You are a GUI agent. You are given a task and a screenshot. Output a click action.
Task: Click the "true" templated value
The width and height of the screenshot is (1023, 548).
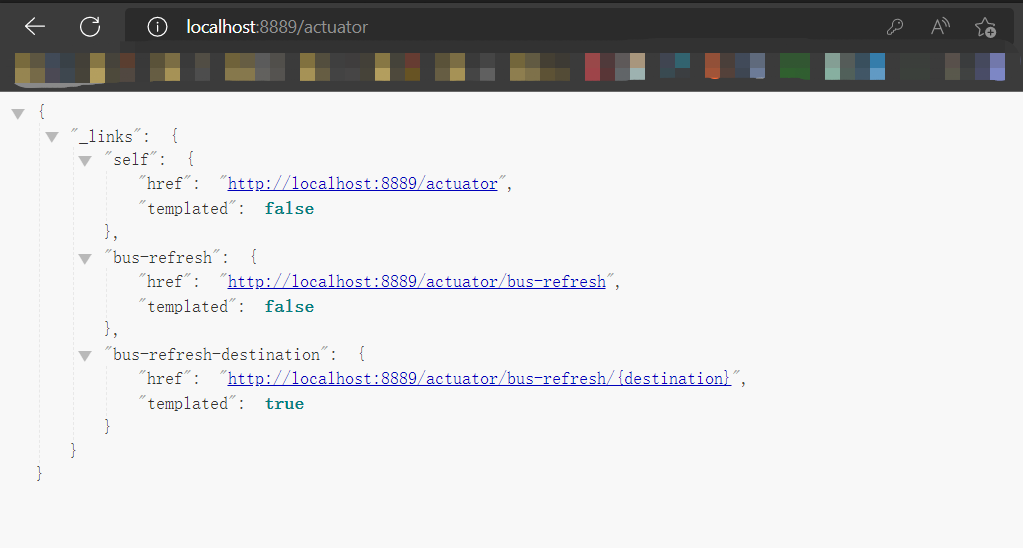click(x=284, y=404)
